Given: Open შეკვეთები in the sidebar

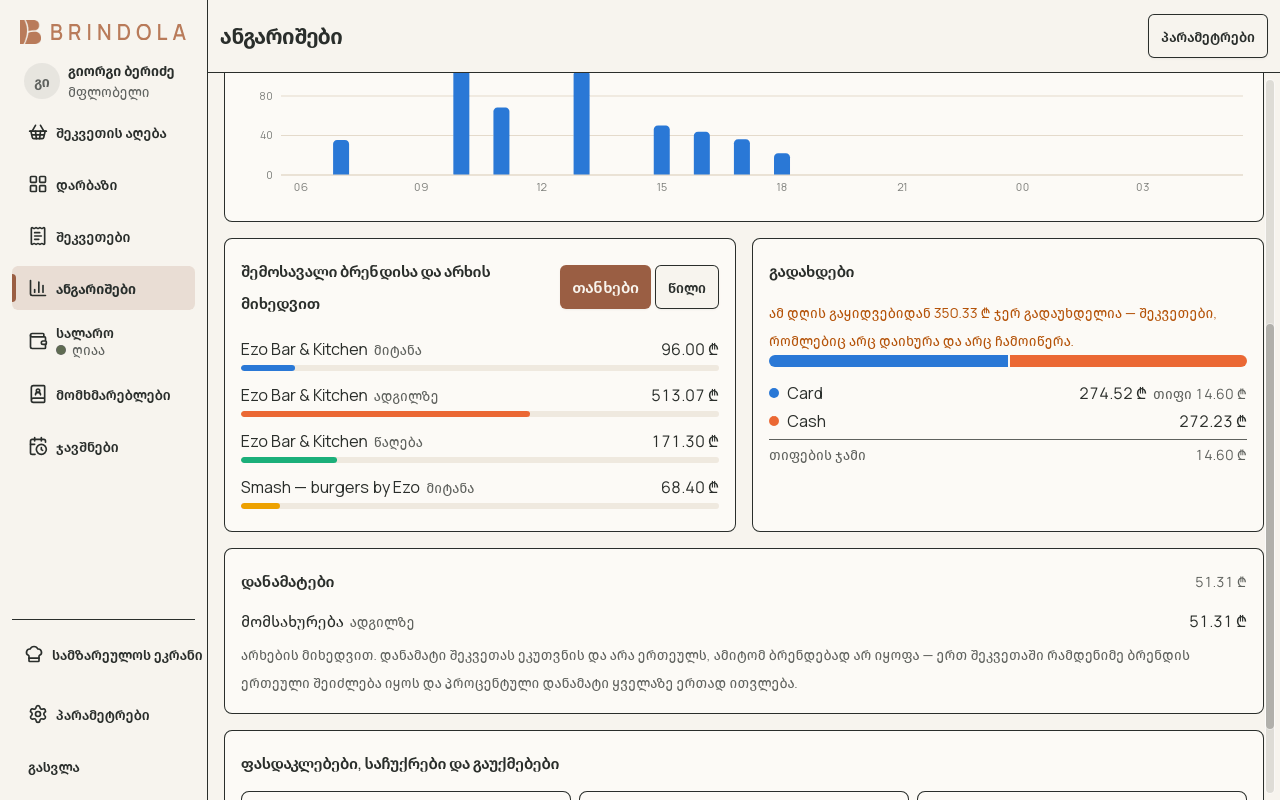Looking at the screenshot, I should pyautogui.click(x=103, y=237).
